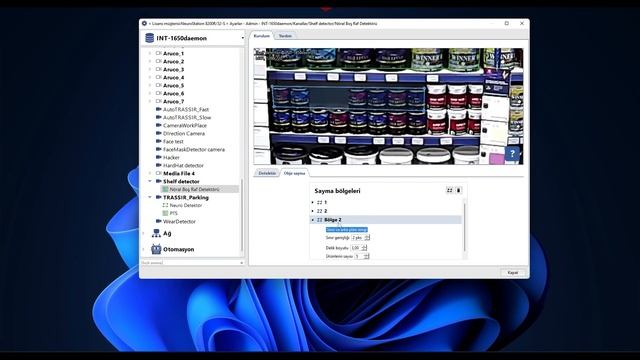The width and height of the screenshot is (640, 360).
Task: Click the AutoTRASSIR_Fast camera icon
Action: (x=159, y=109)
